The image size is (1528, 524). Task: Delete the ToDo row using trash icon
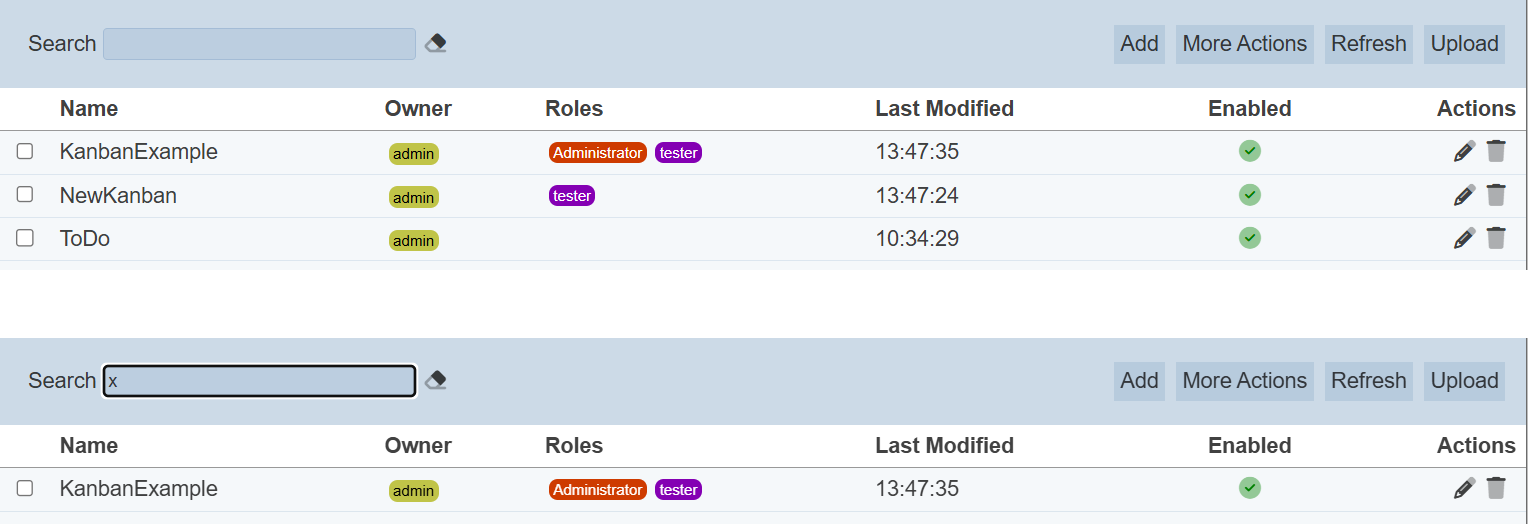point(1496,238)
